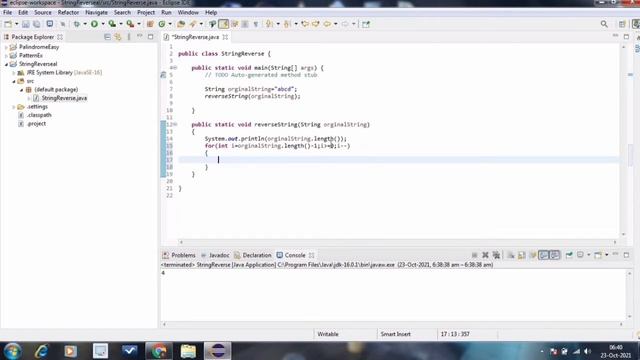The image size is (640, 360).
Task: Click Clear Console icon
Action: click(511, 255)
